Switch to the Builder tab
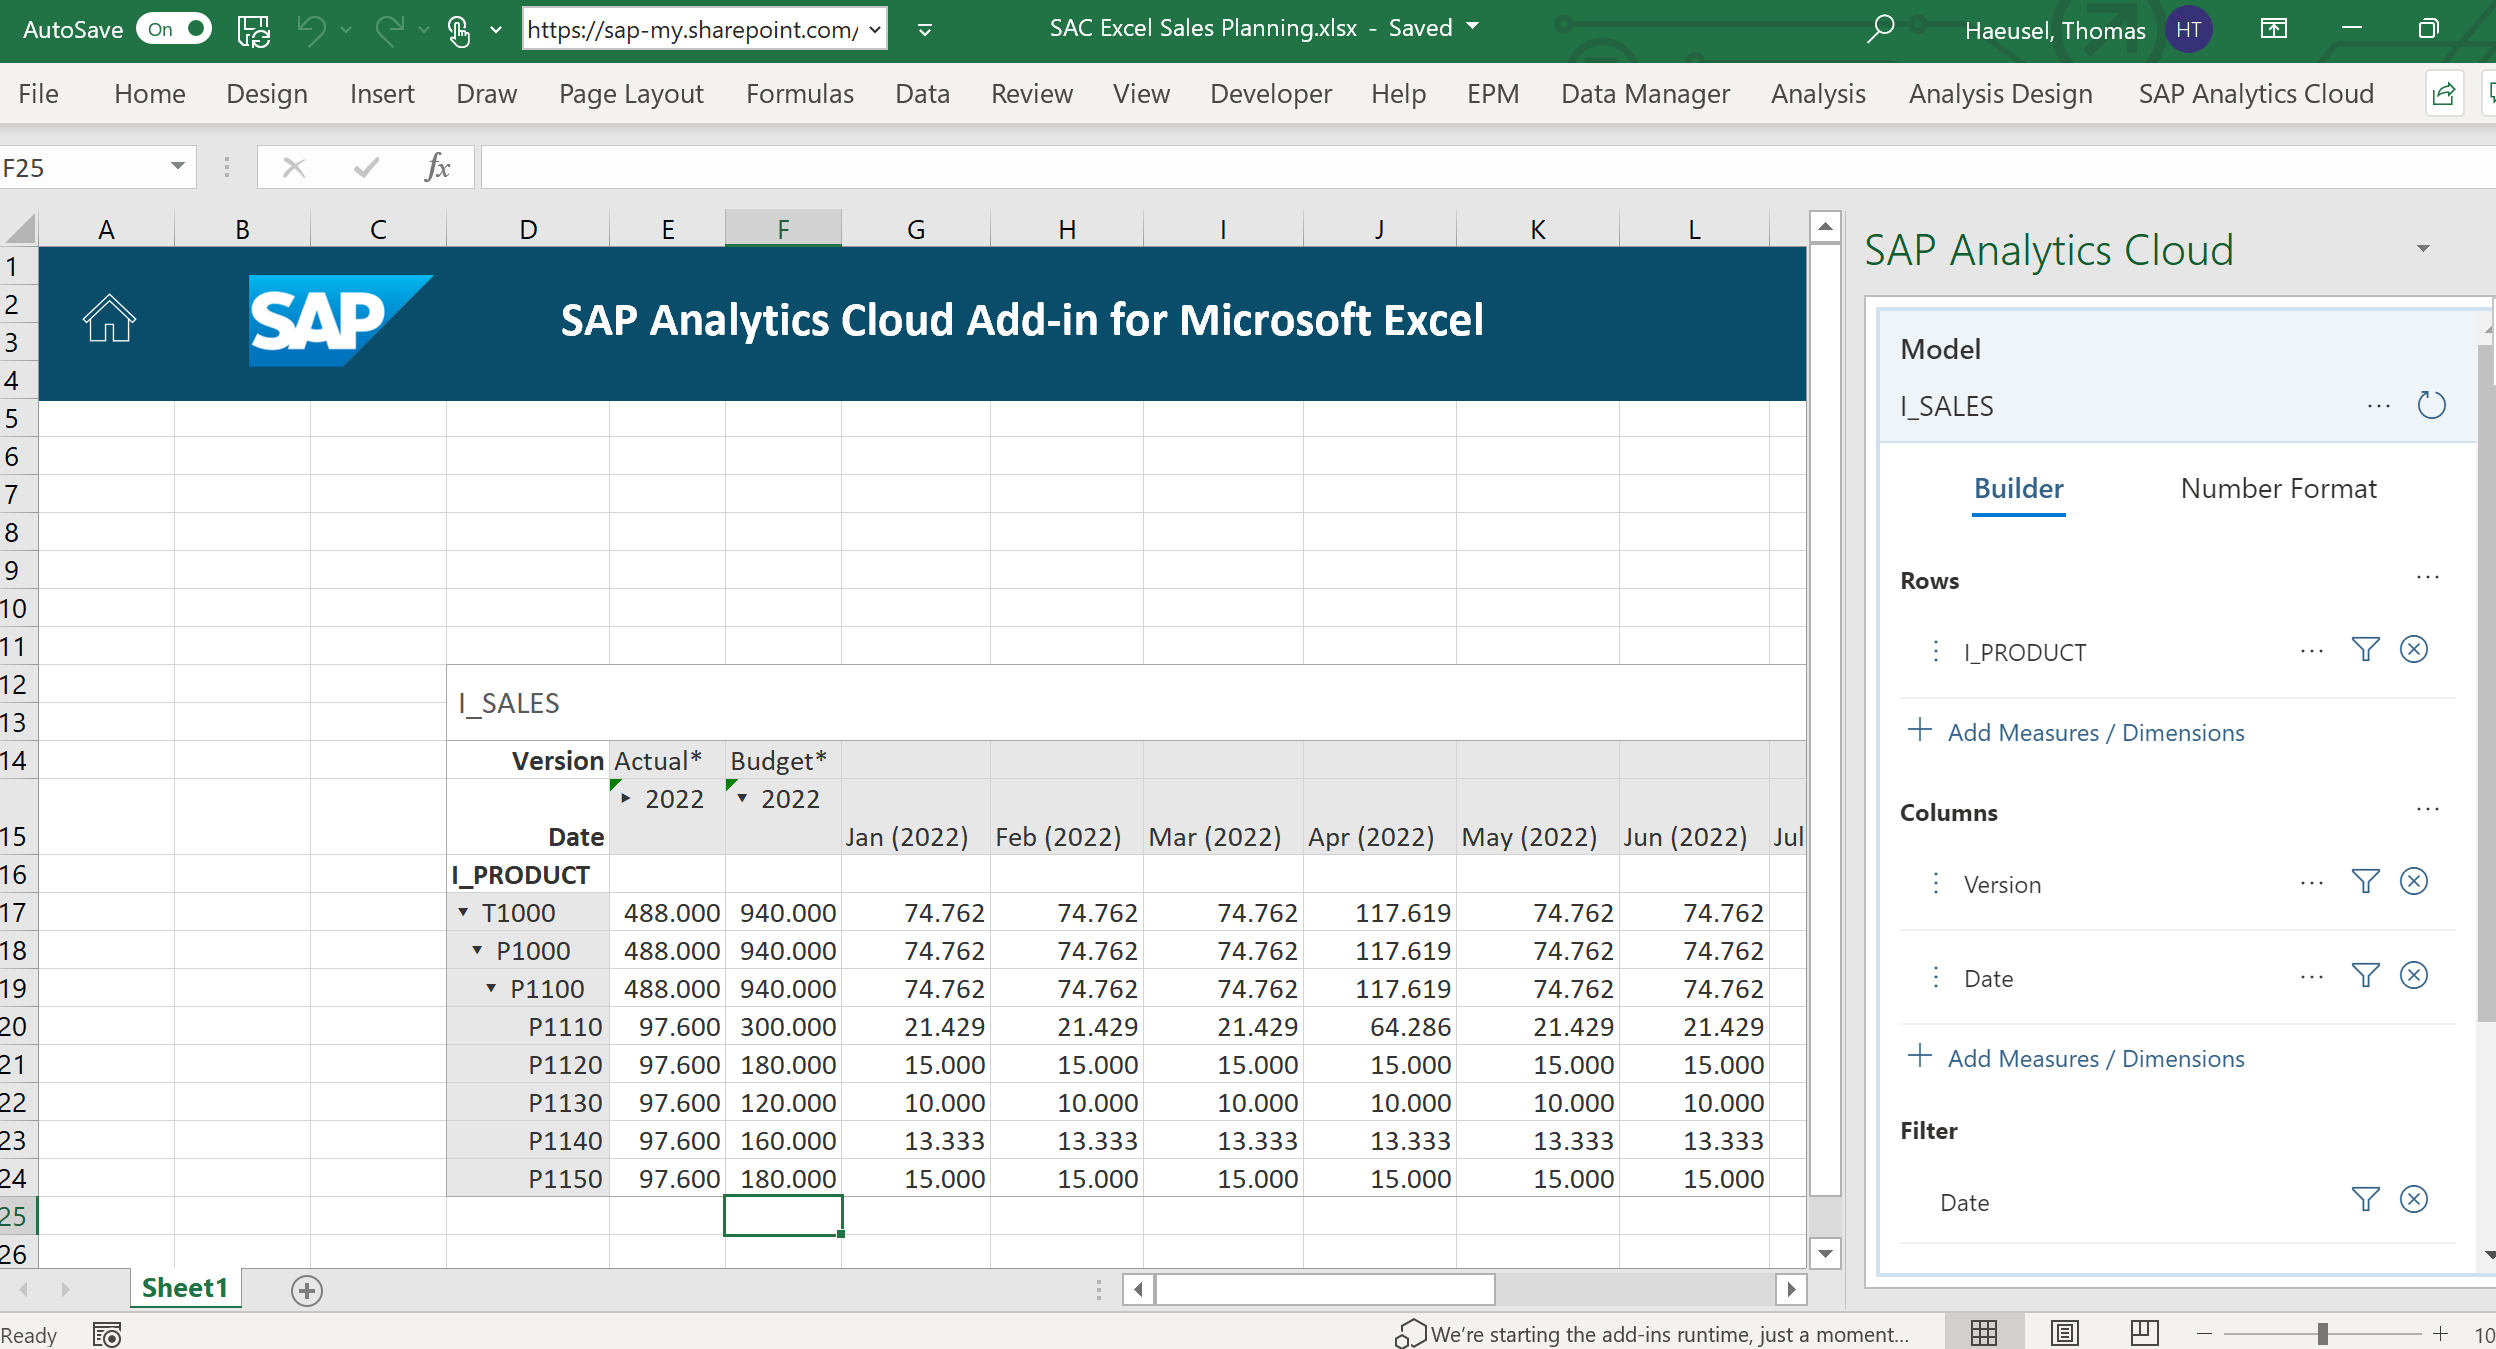 2018,489
